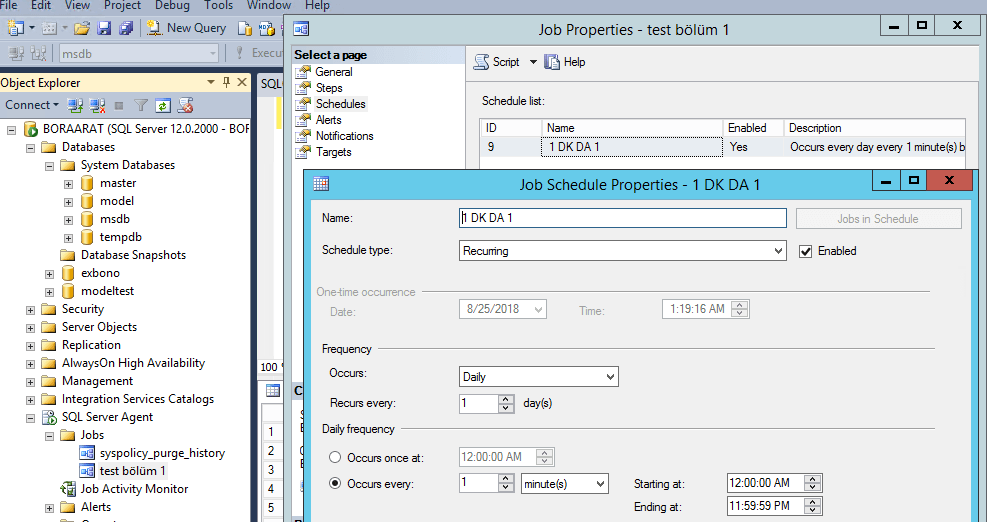
Task: Open the Edit menu
Action: (x=41, y=6)
